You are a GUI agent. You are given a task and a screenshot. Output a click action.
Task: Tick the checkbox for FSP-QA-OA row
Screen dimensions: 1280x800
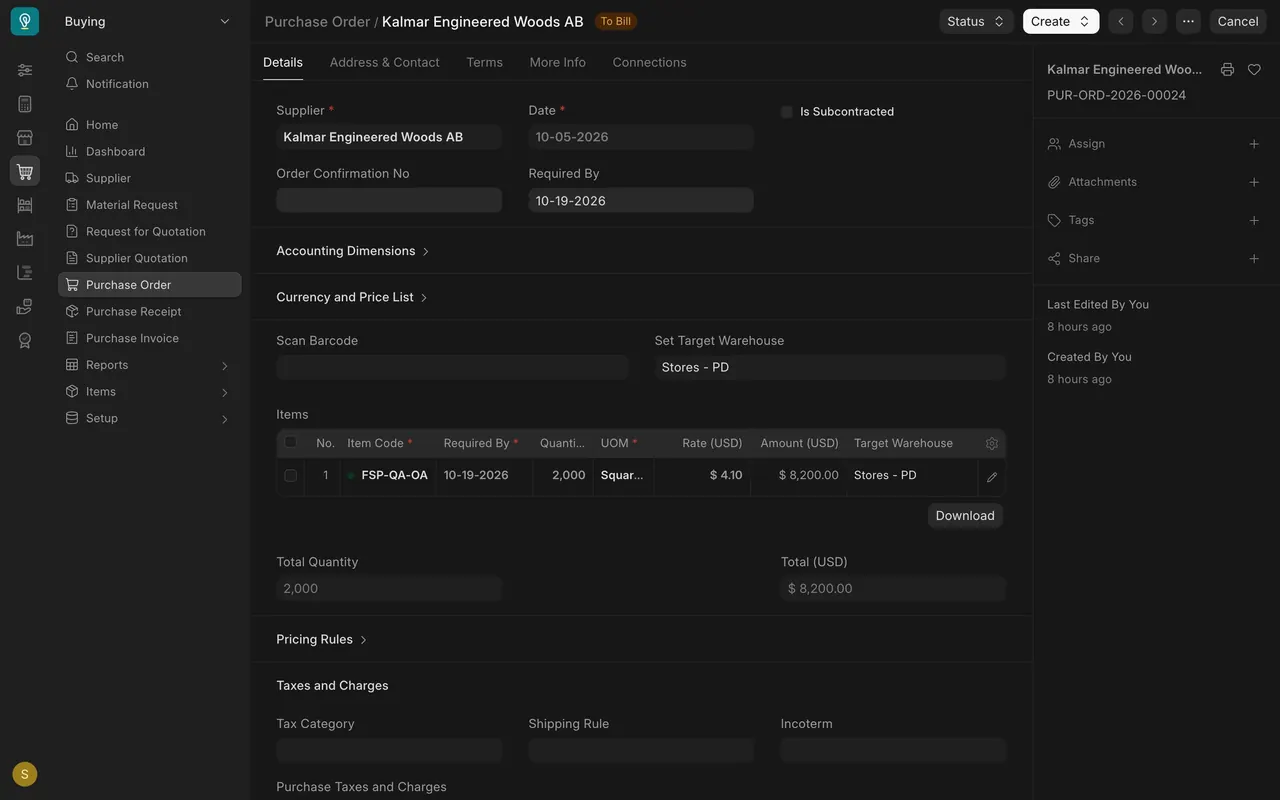click(x=291, y=476)
